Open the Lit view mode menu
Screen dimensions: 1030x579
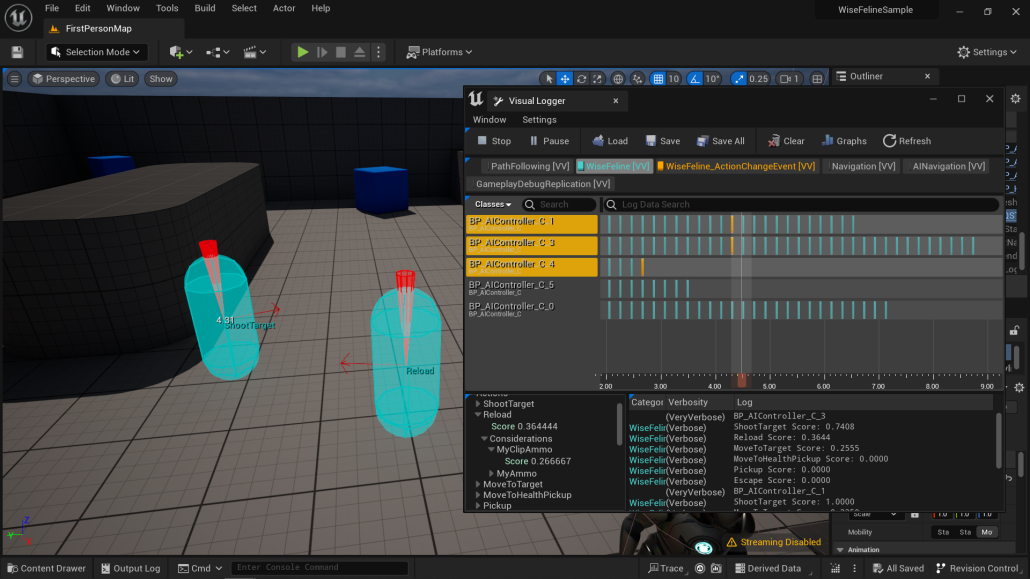coord(122,79)
